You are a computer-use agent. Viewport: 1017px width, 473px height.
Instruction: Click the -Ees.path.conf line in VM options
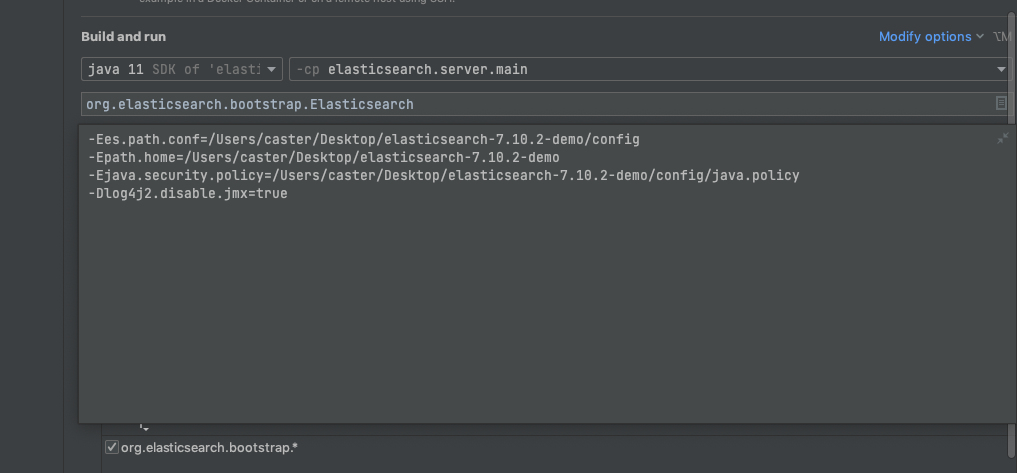click(364, 139)
